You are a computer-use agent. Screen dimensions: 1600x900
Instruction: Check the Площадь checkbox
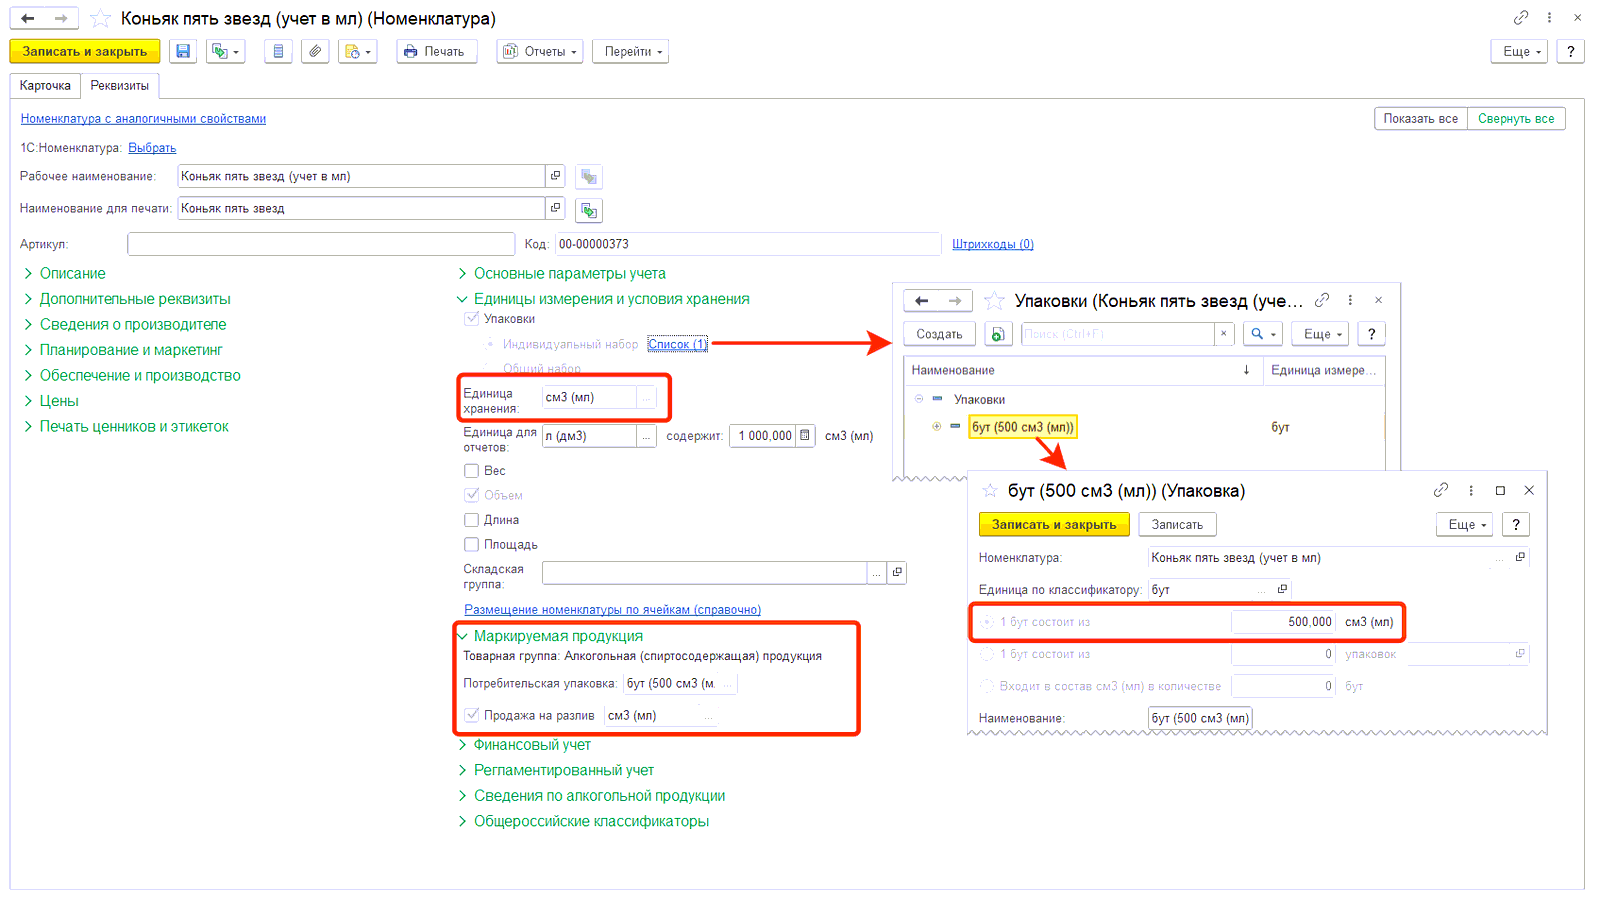[471, 545]
